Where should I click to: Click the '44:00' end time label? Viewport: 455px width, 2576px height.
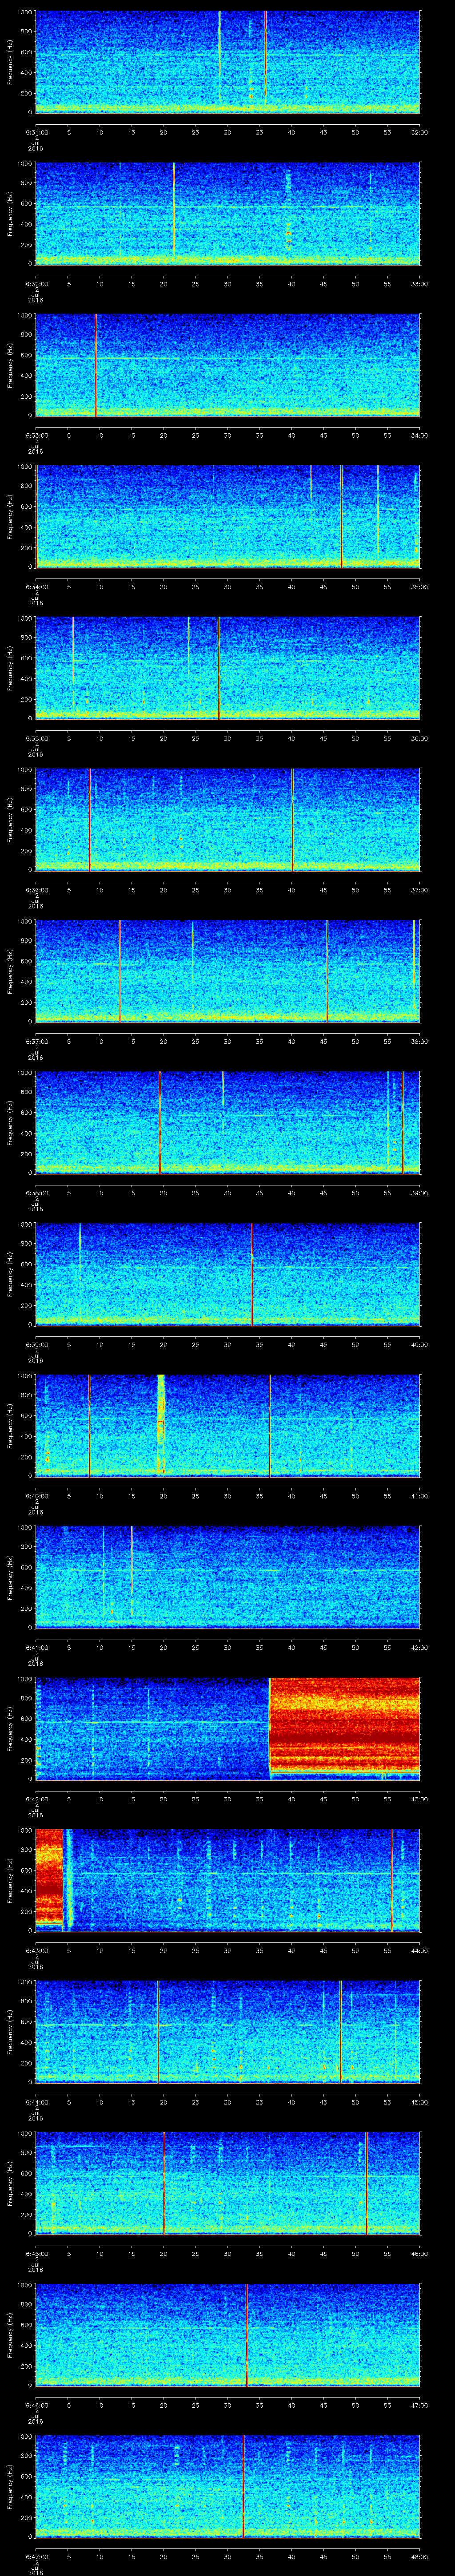419,1950
